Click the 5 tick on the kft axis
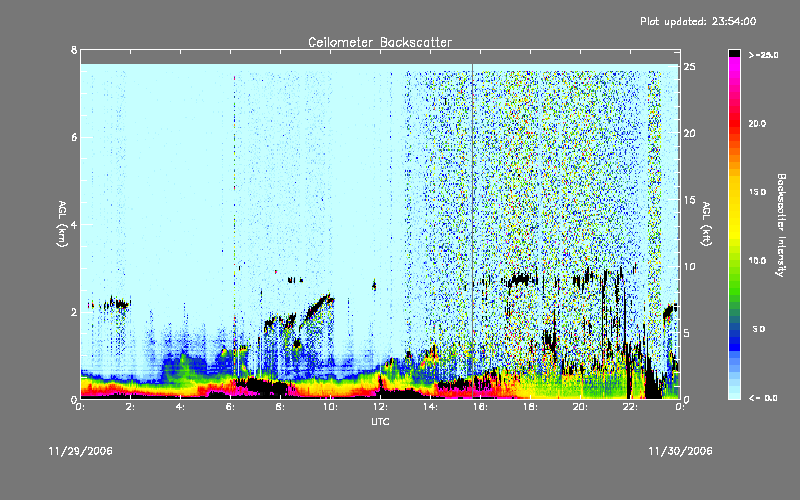Image resolution: width=800 pixels, height=500 pixels. [687, 333]
